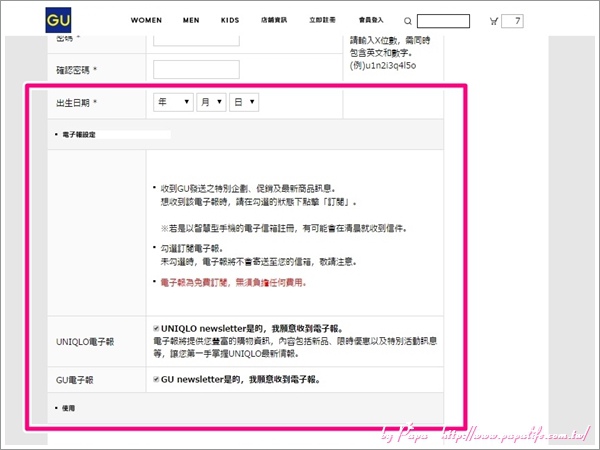The height and width of the screenshot is (450, 600).
Task: Expand the 日 birth day dropdown
Action: click(x=244, y=102)
